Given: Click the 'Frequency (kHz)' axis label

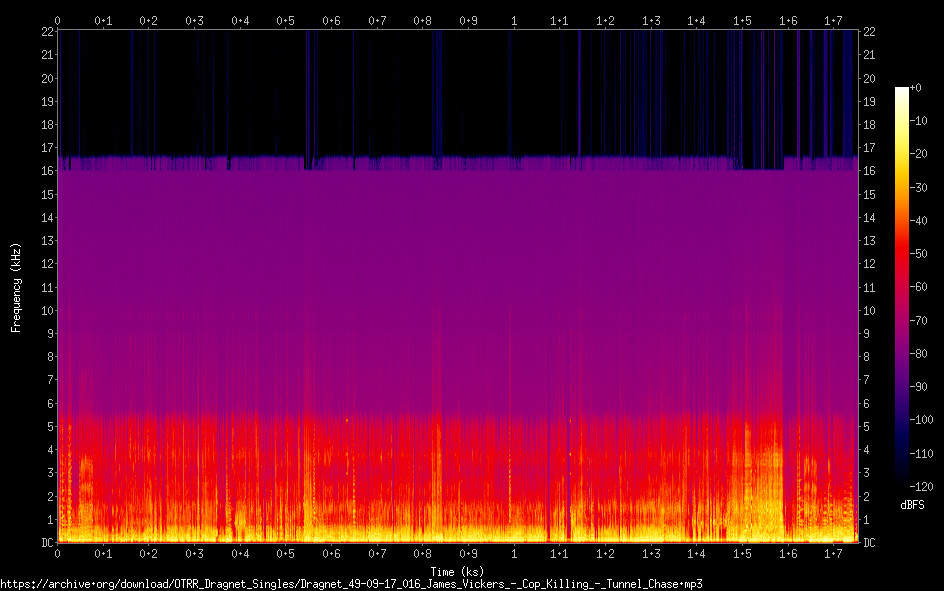Looking at the screenshot, I should (x=16, y=286).
